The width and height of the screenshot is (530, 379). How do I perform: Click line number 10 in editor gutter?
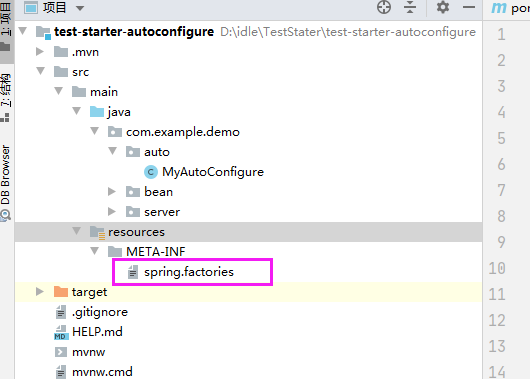tap(497, 268)
